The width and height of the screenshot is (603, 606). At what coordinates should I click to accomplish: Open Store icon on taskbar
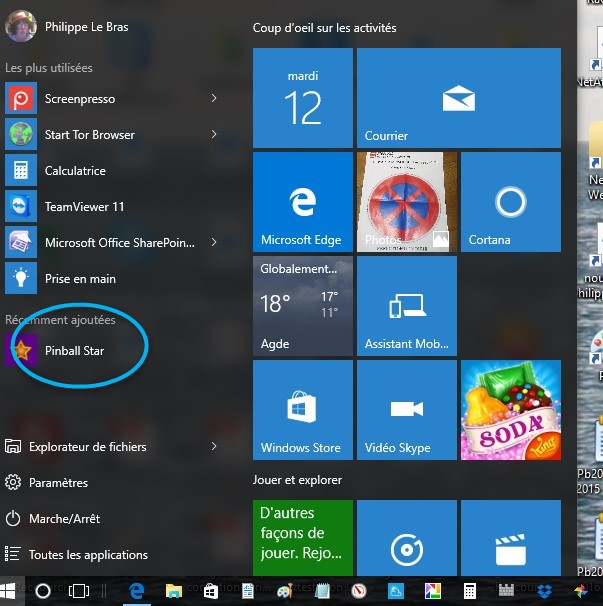coord(211,591)
